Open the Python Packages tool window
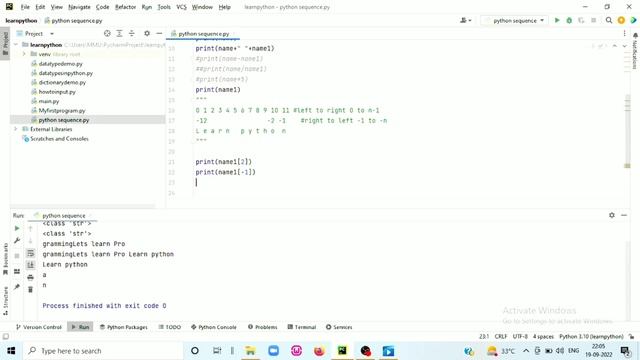640x360 pixels. 124,327
